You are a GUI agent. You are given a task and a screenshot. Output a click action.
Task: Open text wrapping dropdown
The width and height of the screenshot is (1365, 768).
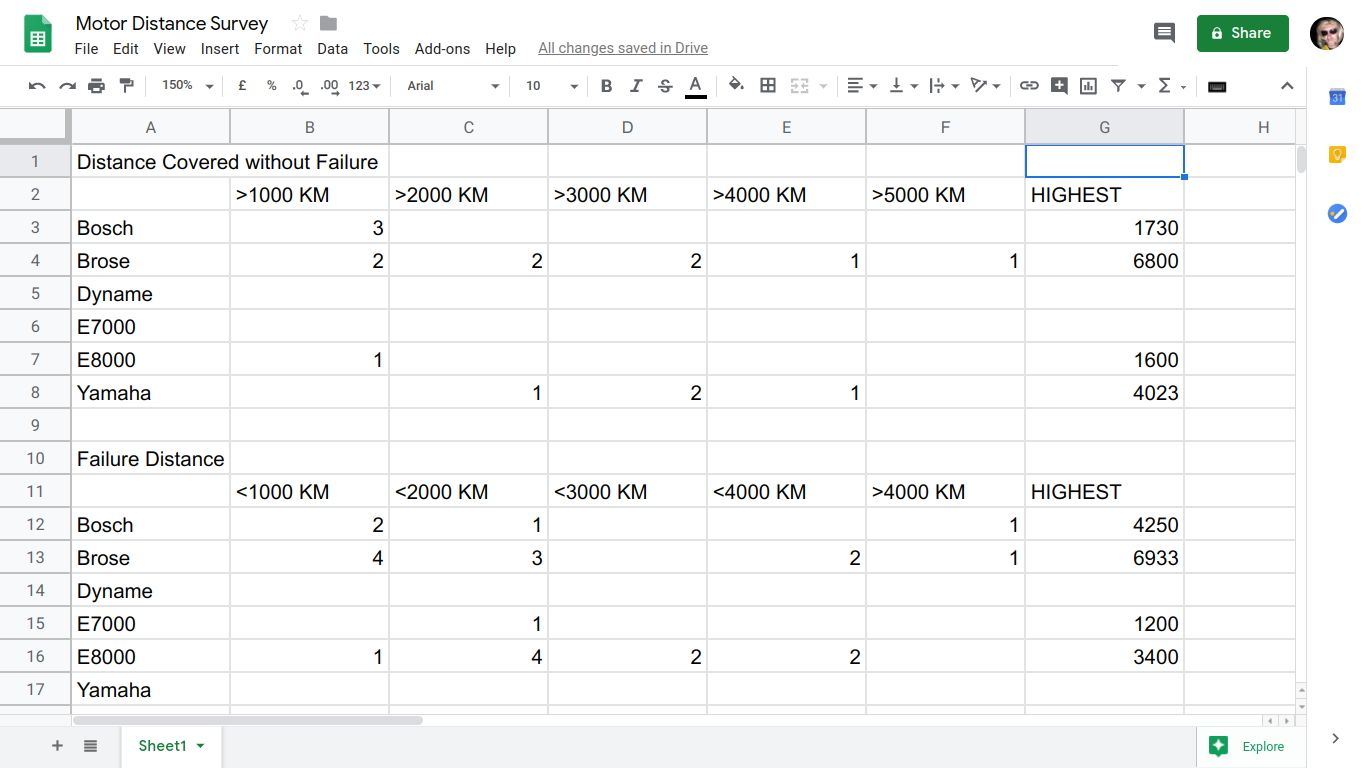click(x=944, y=86)
